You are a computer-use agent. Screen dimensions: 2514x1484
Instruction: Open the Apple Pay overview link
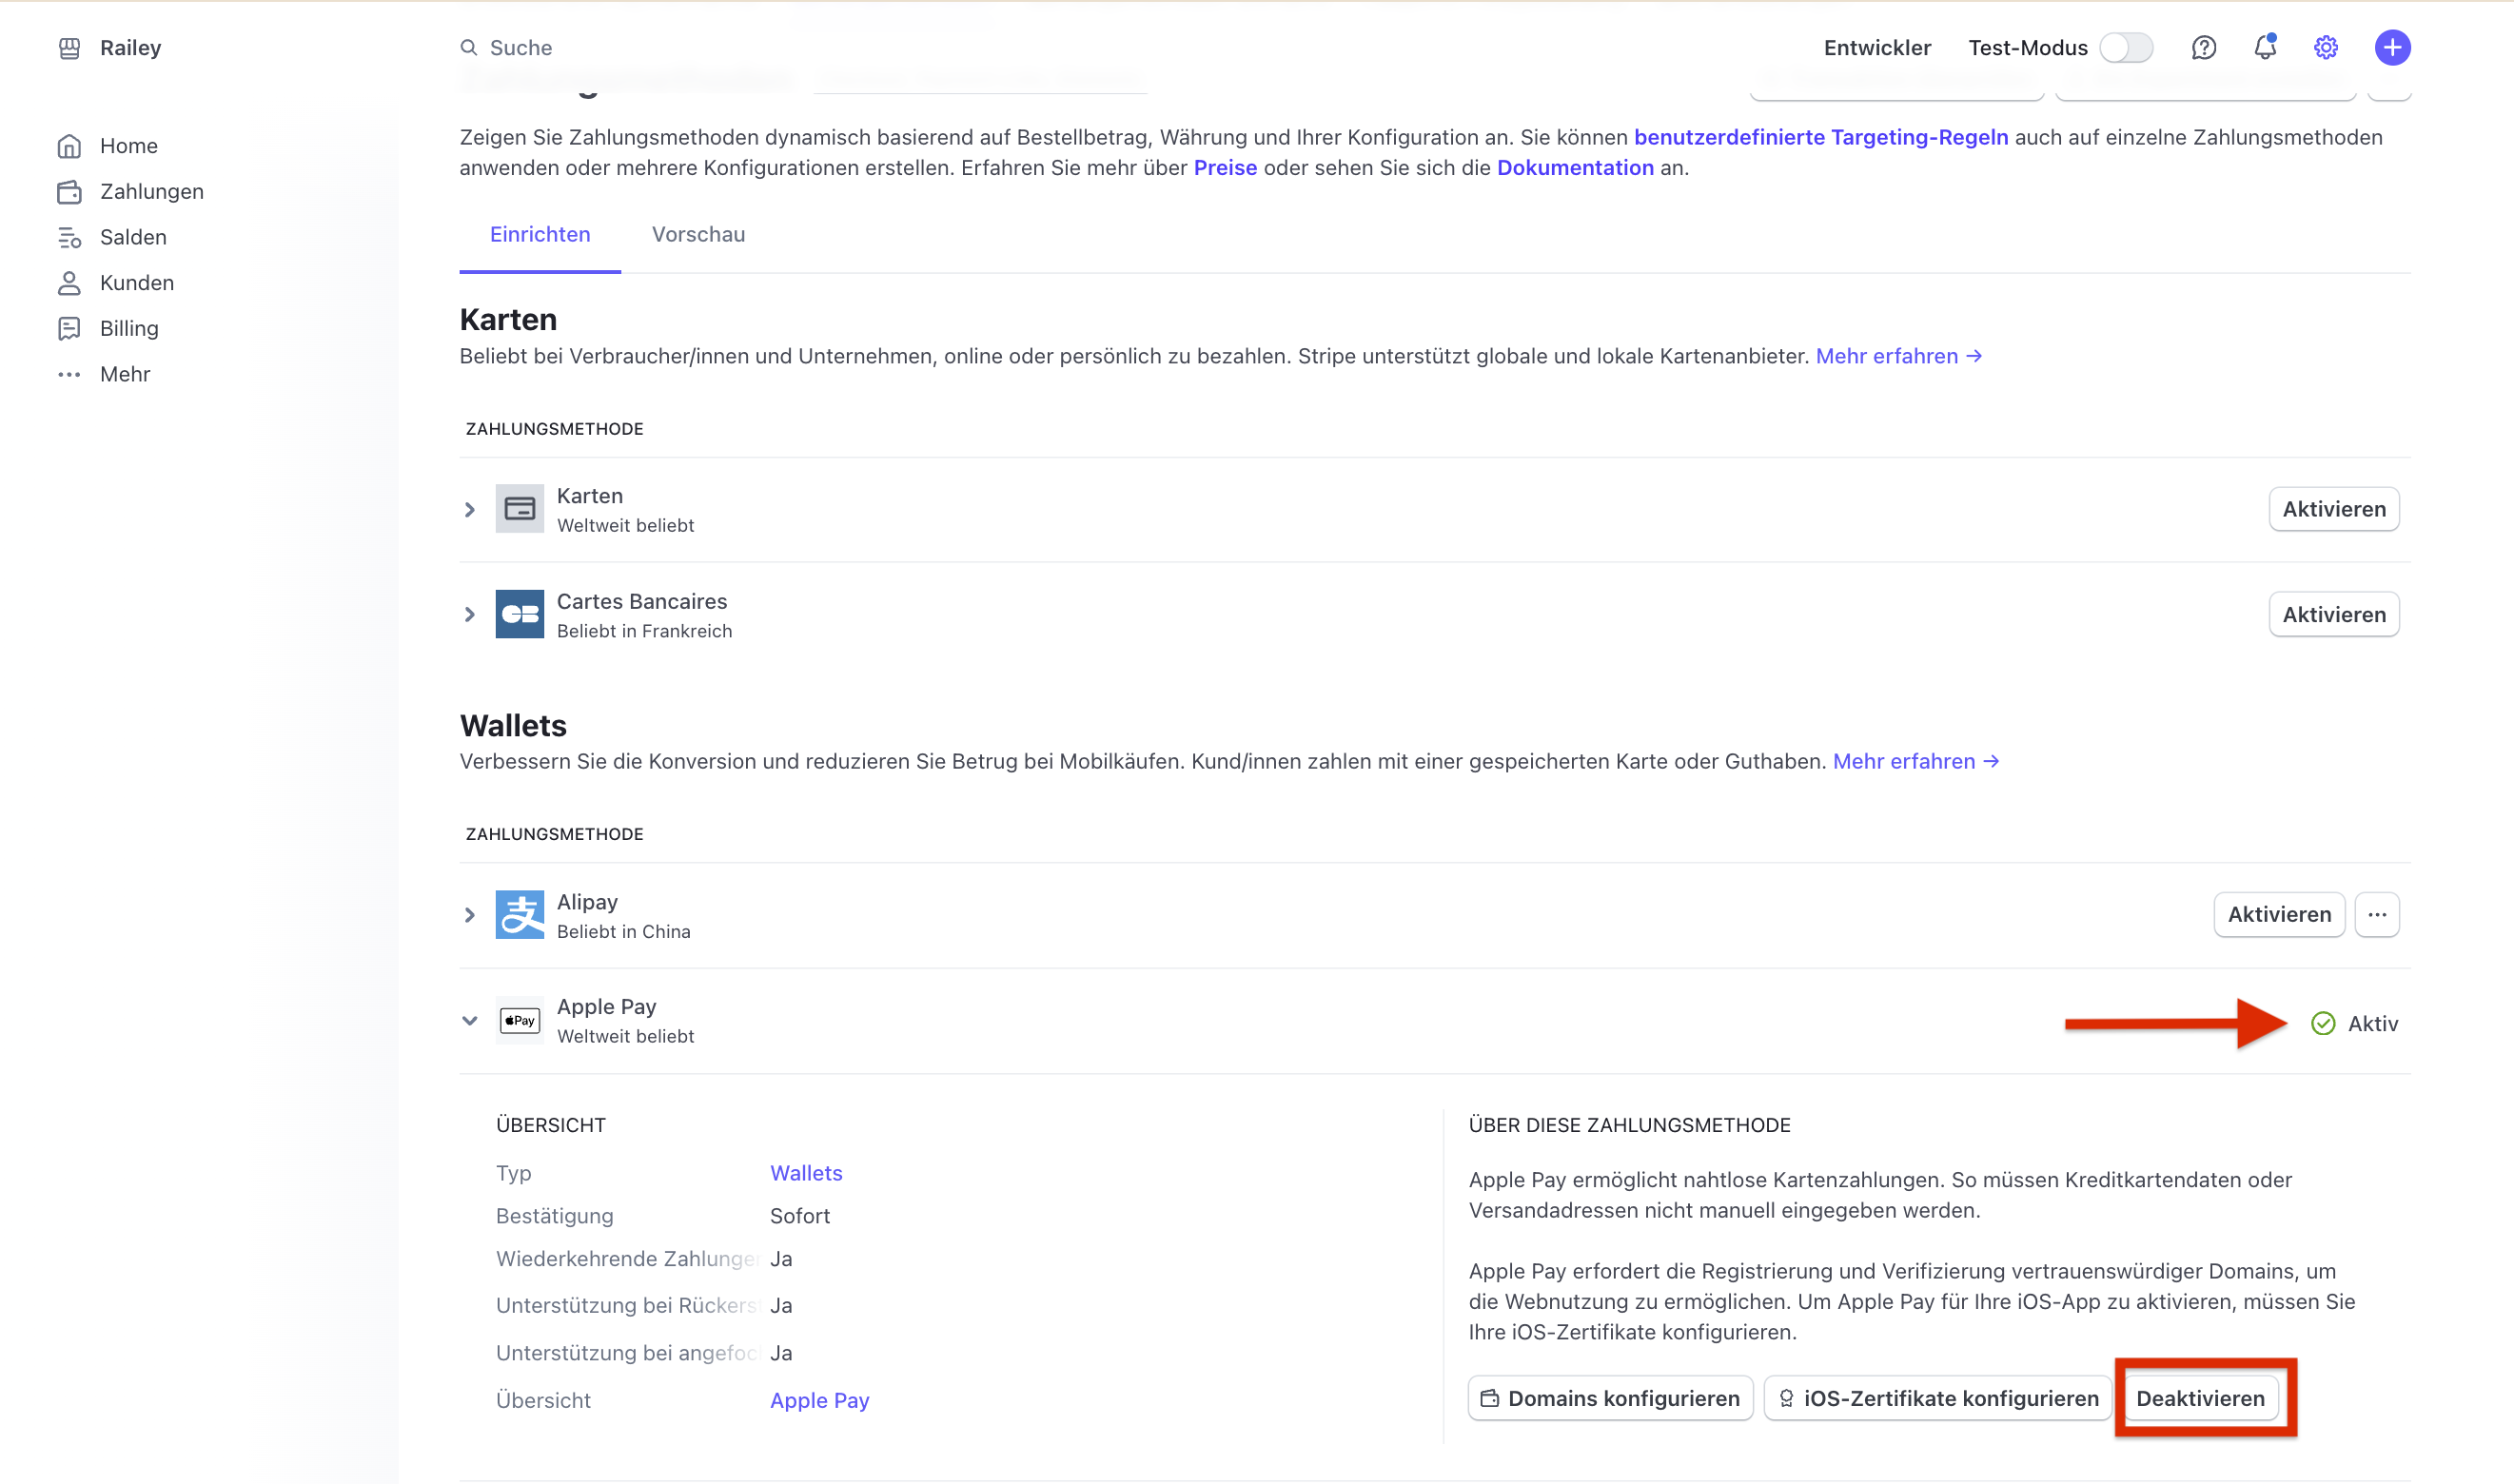click(819, 1401)
